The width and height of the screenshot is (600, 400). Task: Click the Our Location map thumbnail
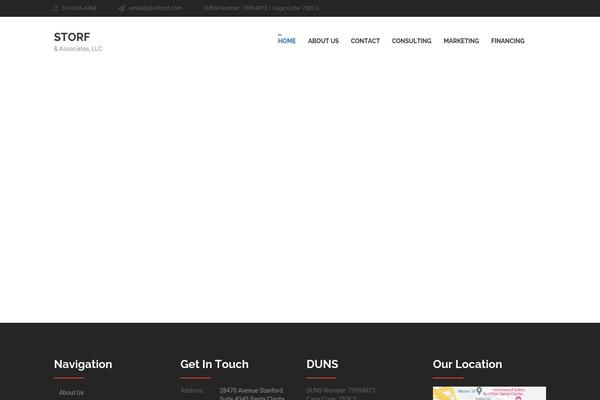point(489,393)
